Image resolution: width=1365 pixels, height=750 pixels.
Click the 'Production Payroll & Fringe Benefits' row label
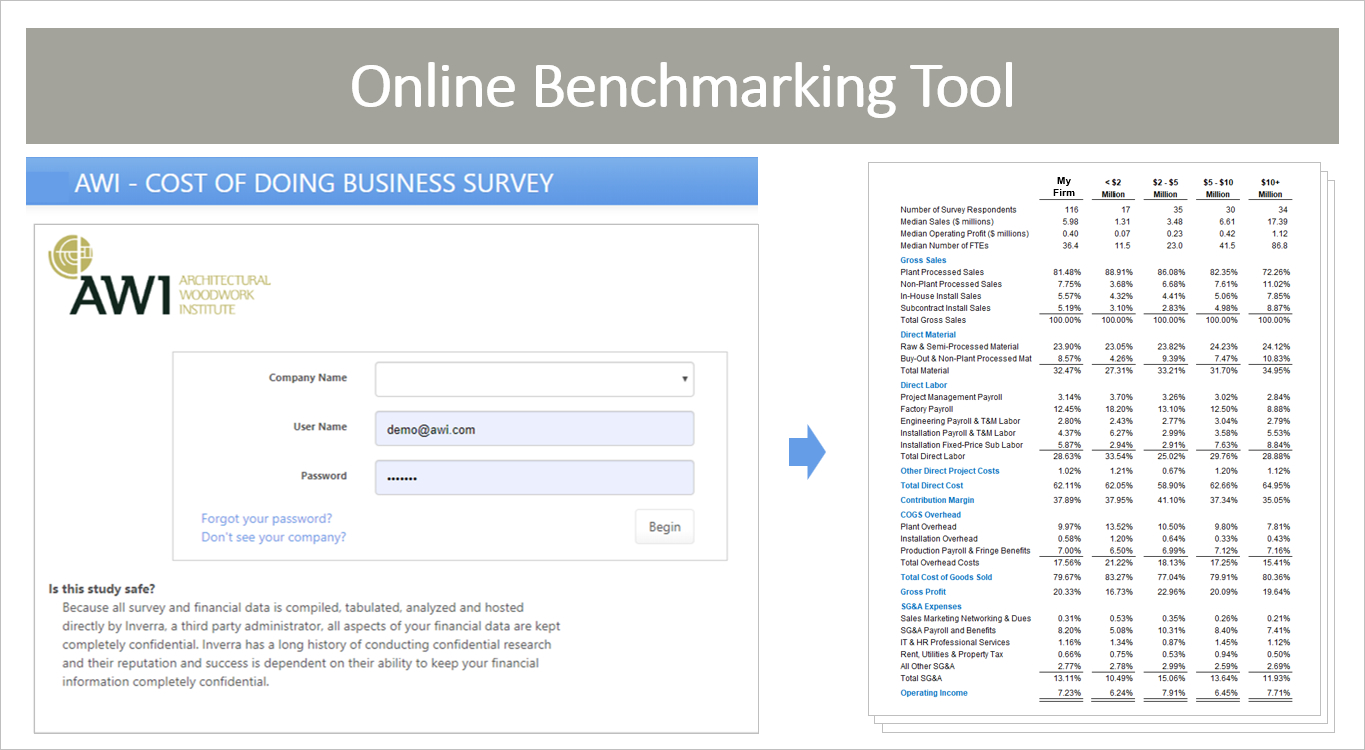(965, 551)
